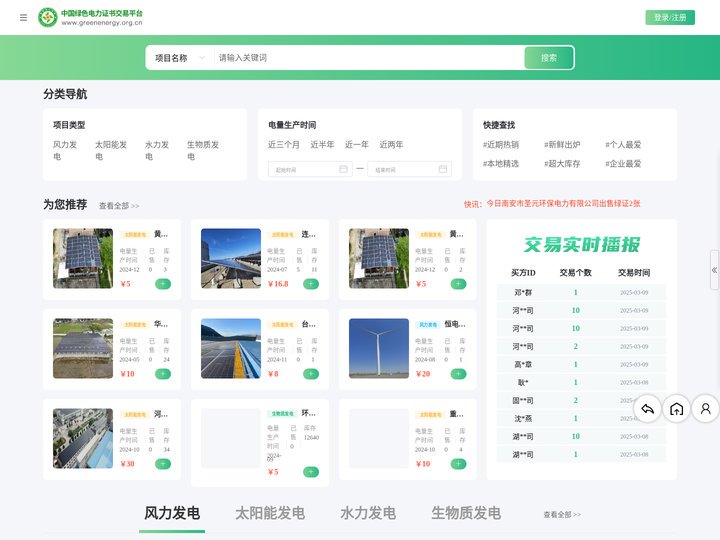The height and width of the screenshot is (540, 720).
Task: Choose #新鲜出炉 quick filter
Action: click(562, 145)
